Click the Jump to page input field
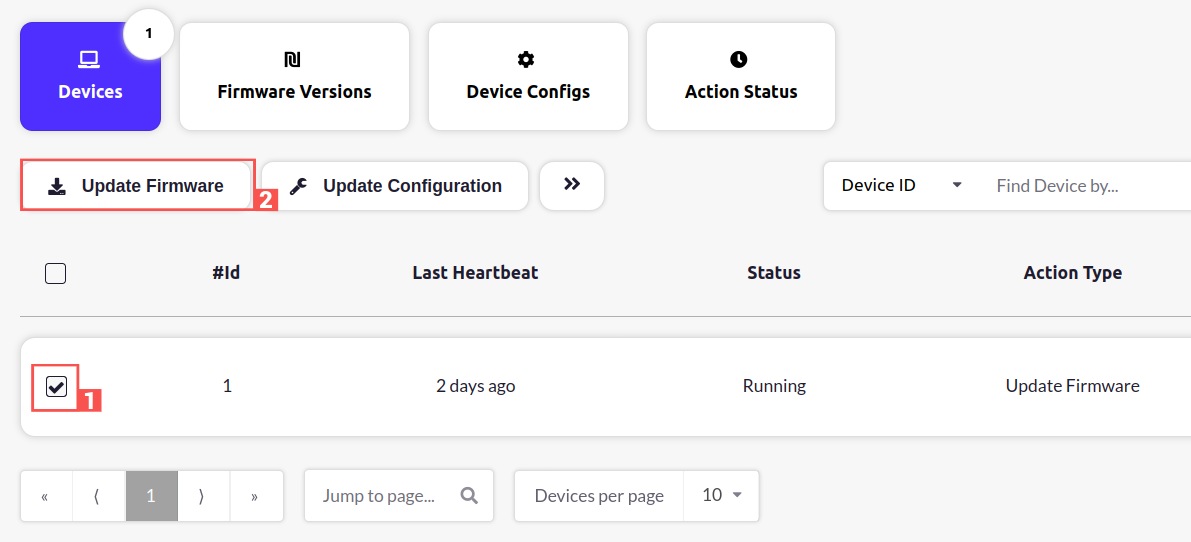This screenshot has height=542, width=1191. tap(378, 495)
